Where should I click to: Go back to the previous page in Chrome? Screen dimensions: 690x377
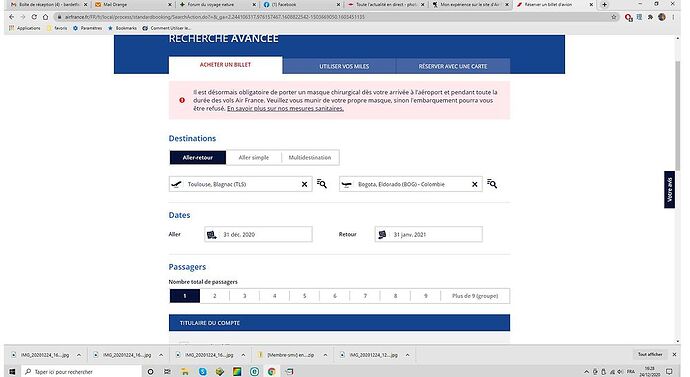pos(11,17)
